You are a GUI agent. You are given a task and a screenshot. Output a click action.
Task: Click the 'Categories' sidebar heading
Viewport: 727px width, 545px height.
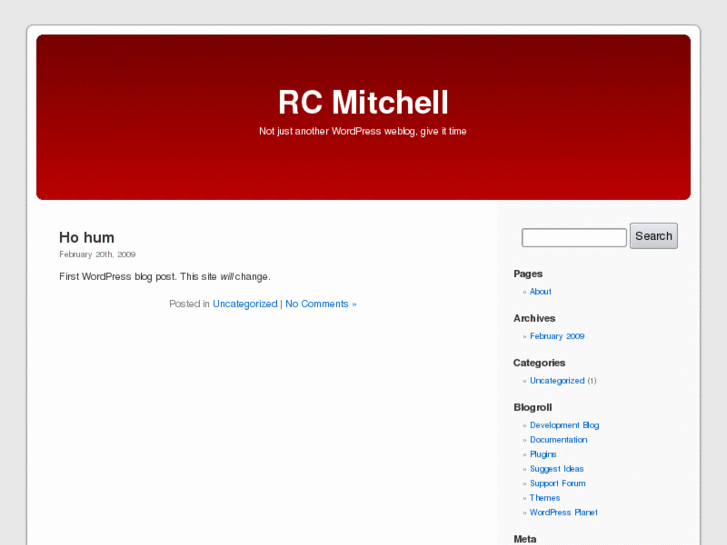(539, 363)
